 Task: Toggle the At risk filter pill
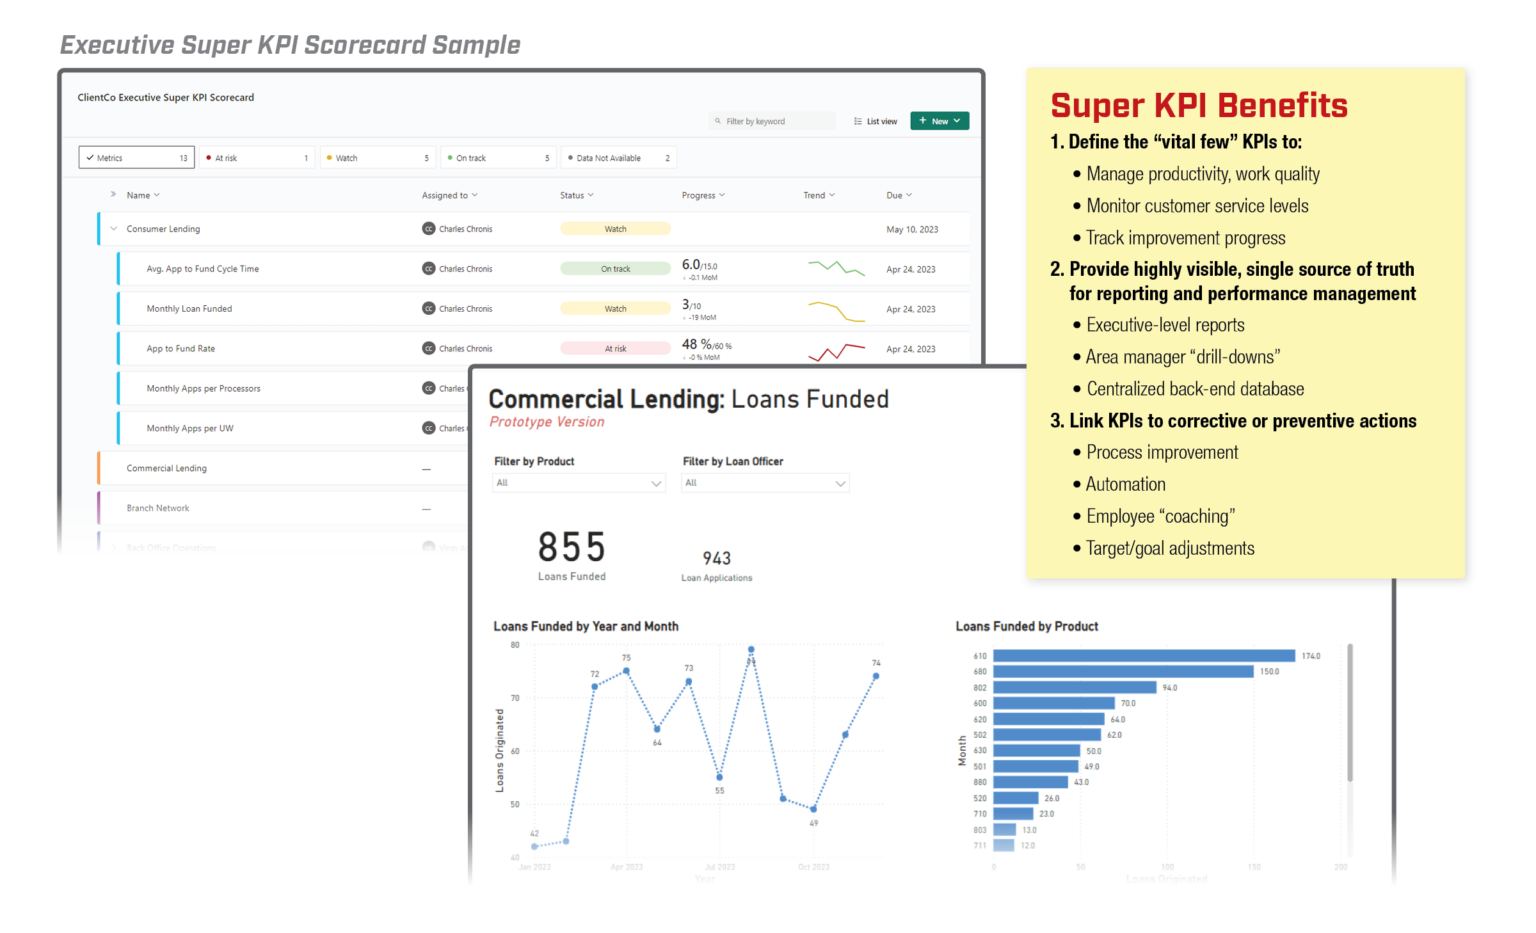pos(257,157)
